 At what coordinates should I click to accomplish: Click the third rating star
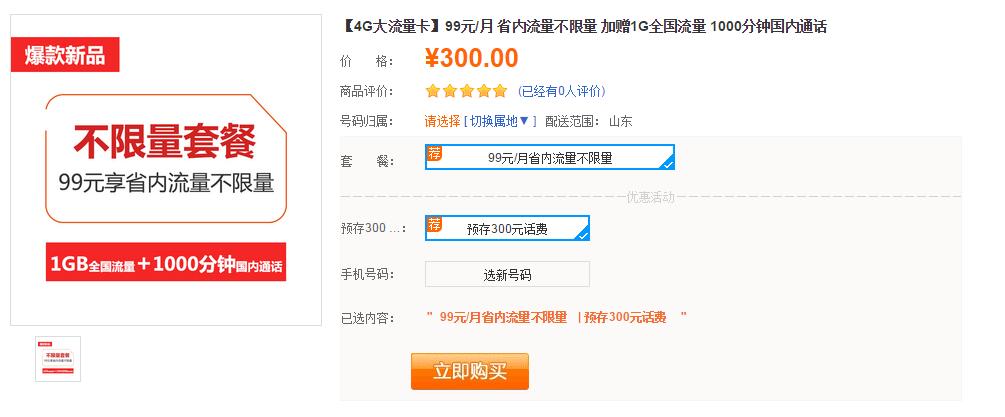[466, 91]
